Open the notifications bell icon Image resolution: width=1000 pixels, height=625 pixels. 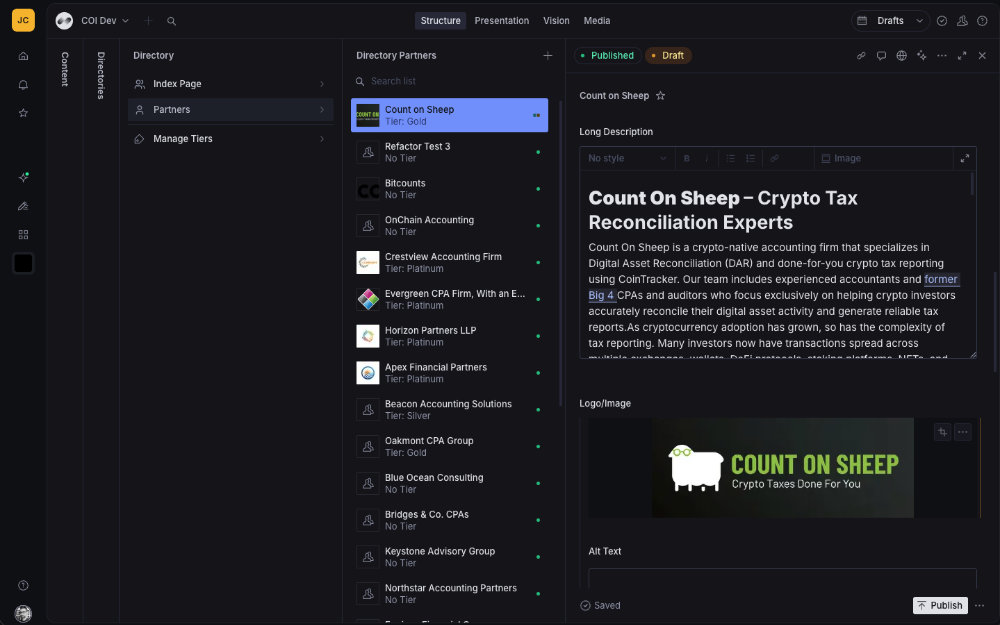point(24,85)
